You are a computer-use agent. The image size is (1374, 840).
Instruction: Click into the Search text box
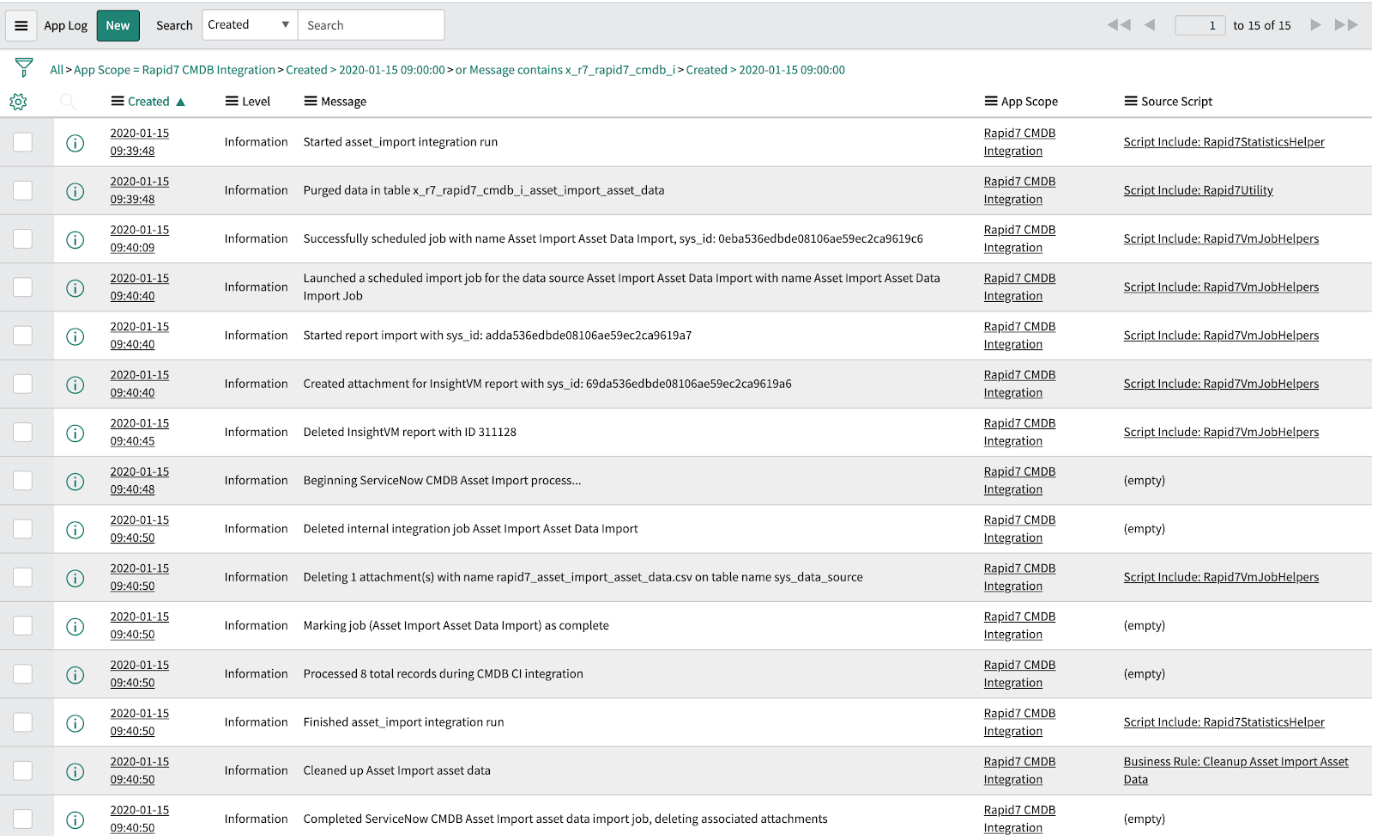tap(371, 25)
